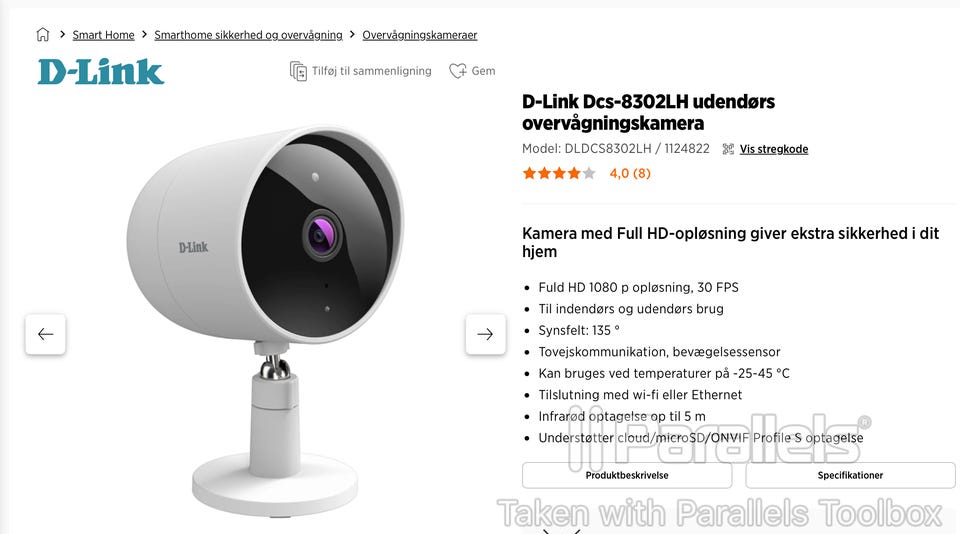Open Smarthome sikkerhed og overvågning breadcrumb
This screenshot has height=534, width=960.
point(248,35)
